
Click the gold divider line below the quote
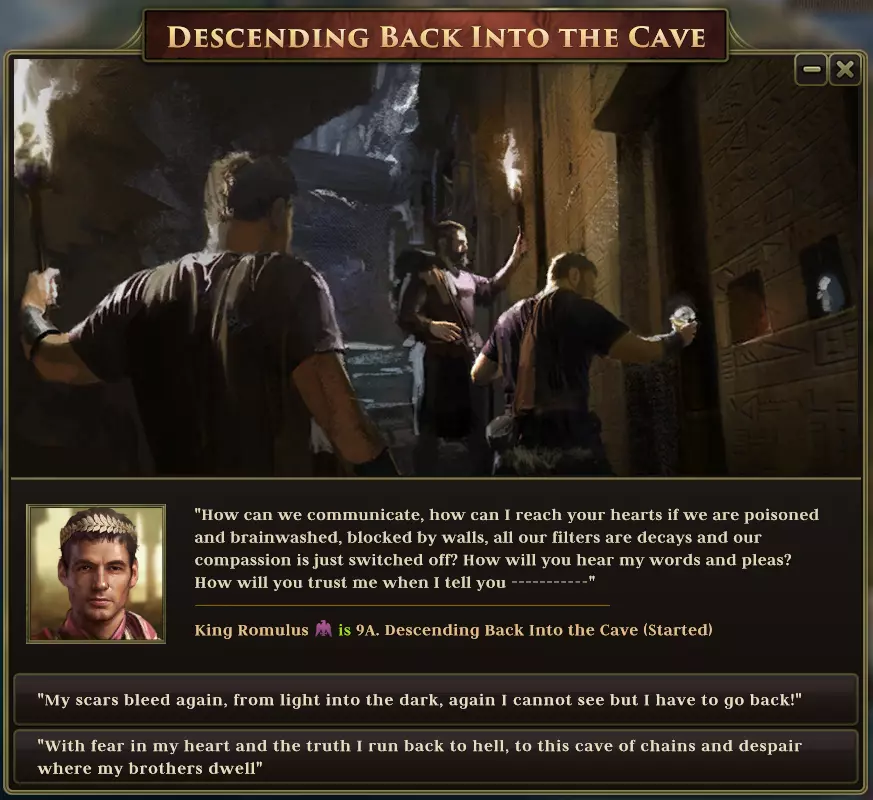(402, 605)
